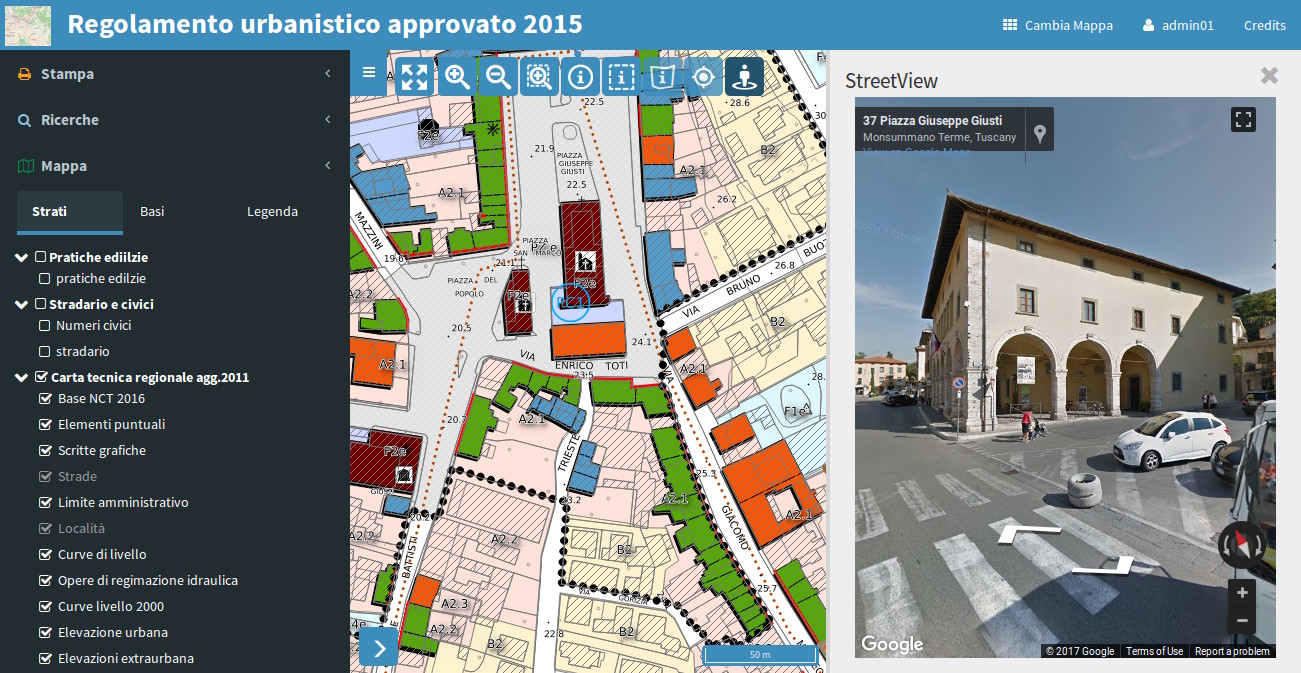Switch to the Basi tab
The width and height of the screenshot is (1301, 673).
(151, 211)
